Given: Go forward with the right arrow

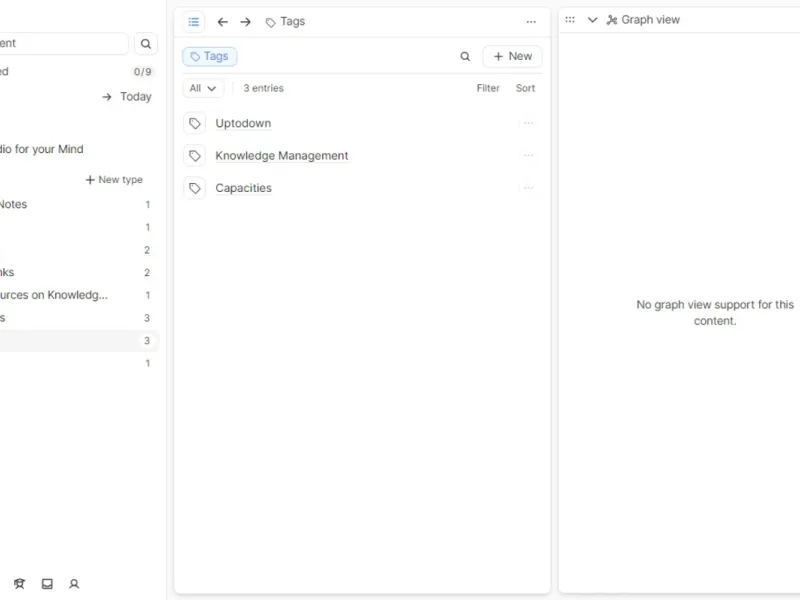Looking at the screenshot, I should [245, 22].
